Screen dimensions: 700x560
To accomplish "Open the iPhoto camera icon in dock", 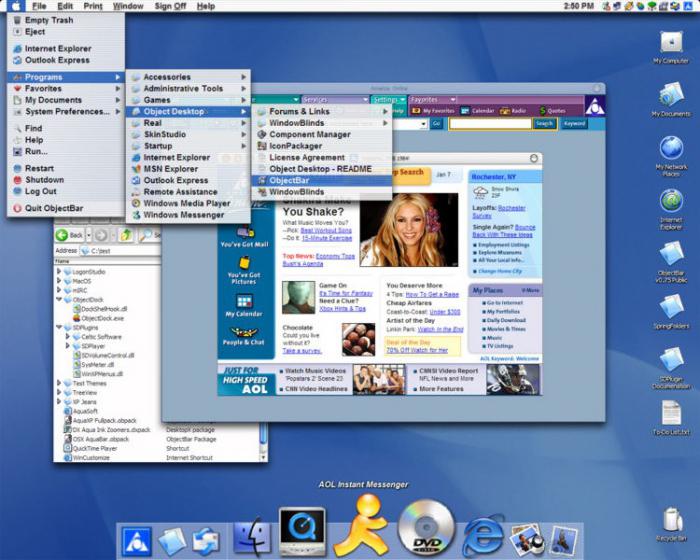I will (527, 540).
